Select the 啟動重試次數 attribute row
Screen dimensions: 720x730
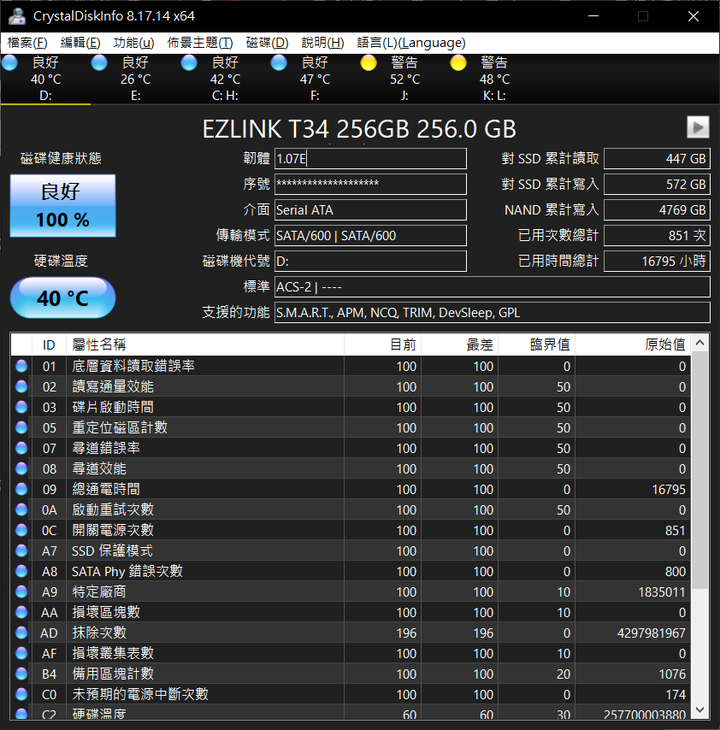pos(351,509)
